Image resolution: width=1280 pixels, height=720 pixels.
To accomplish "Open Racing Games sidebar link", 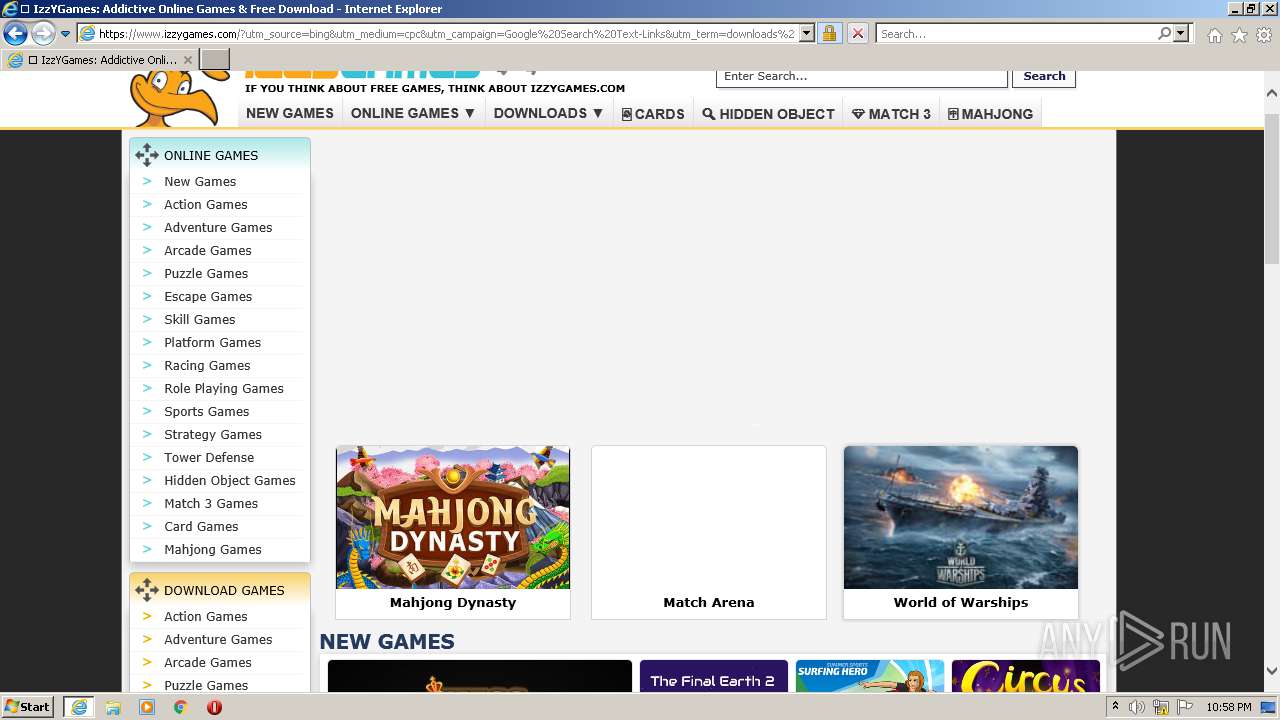I will tap(207, 365).
